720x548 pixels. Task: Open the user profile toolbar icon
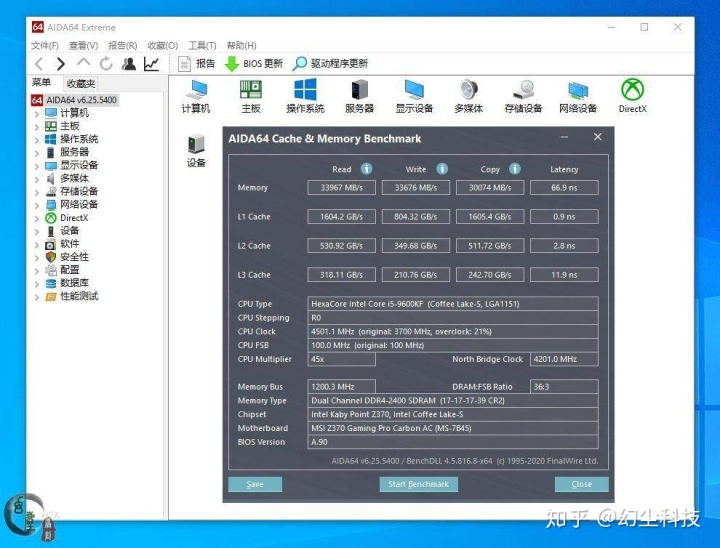click(x=129, y=64)
